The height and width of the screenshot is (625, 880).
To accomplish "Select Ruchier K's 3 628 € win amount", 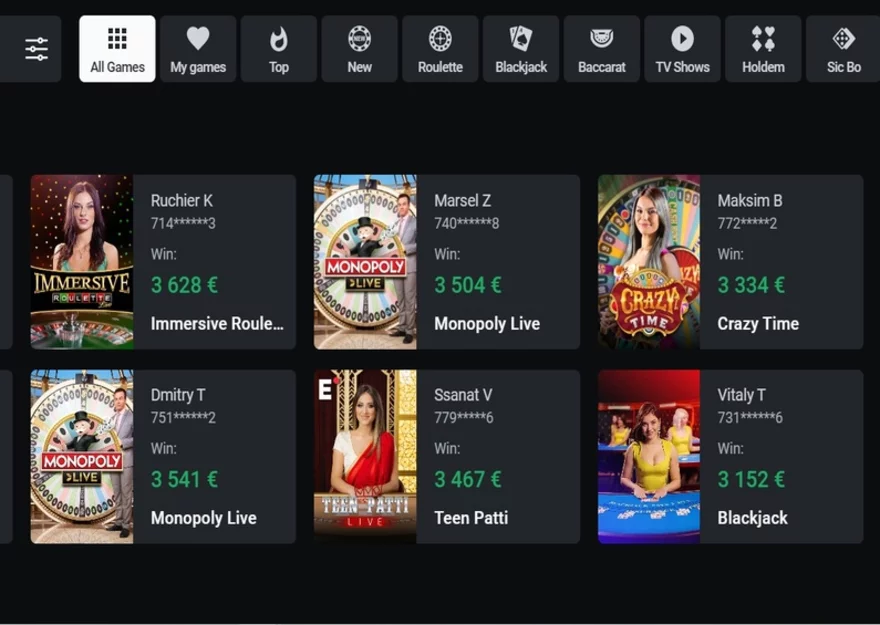I will [184, 285].
